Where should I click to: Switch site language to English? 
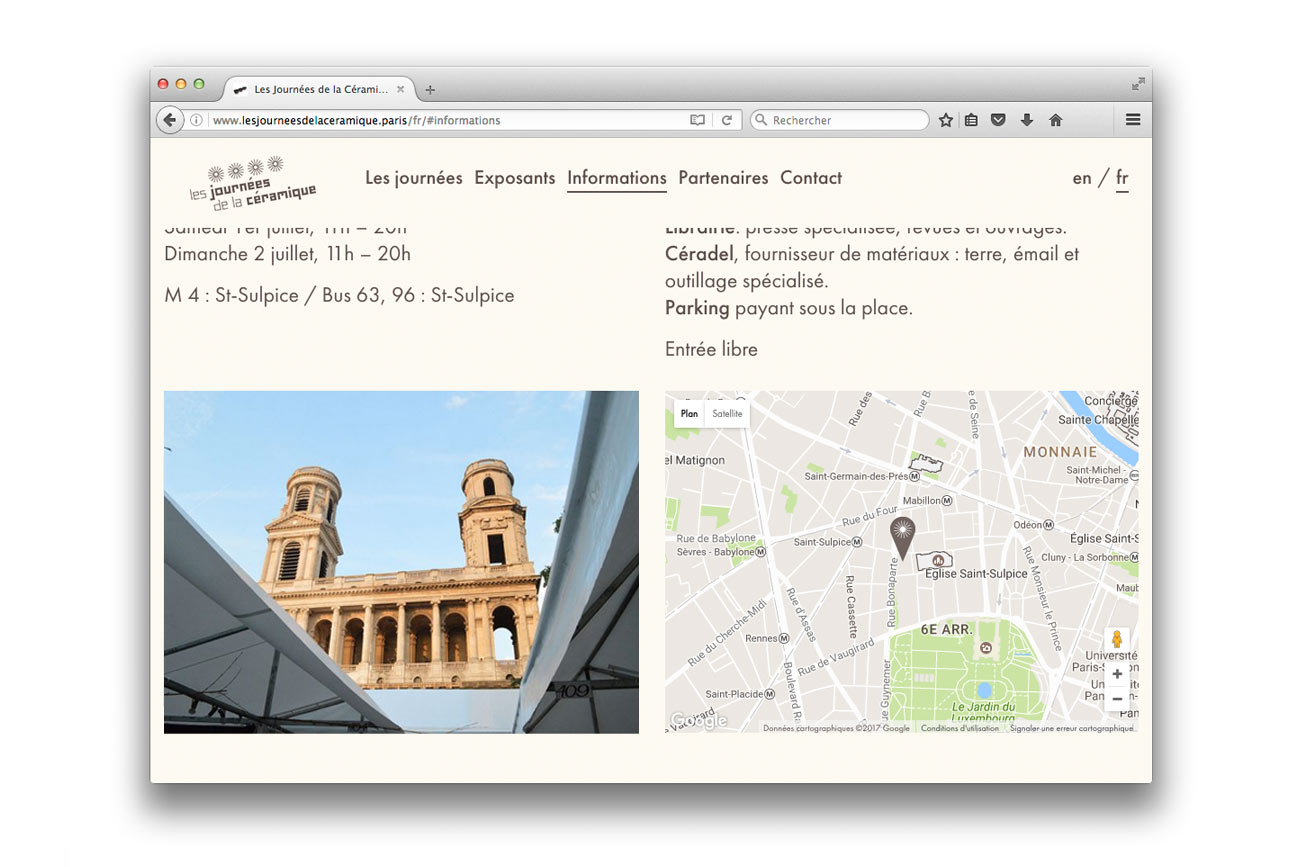pyautogui.click(x=1081, y=178)
